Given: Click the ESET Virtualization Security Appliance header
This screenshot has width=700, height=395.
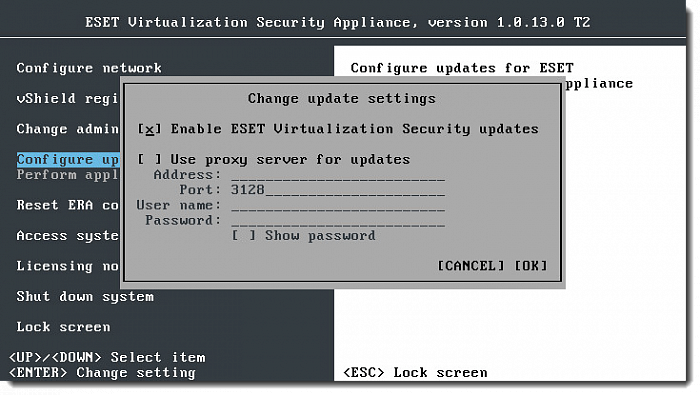Looking at the screenshot, I should coord(338,22).
